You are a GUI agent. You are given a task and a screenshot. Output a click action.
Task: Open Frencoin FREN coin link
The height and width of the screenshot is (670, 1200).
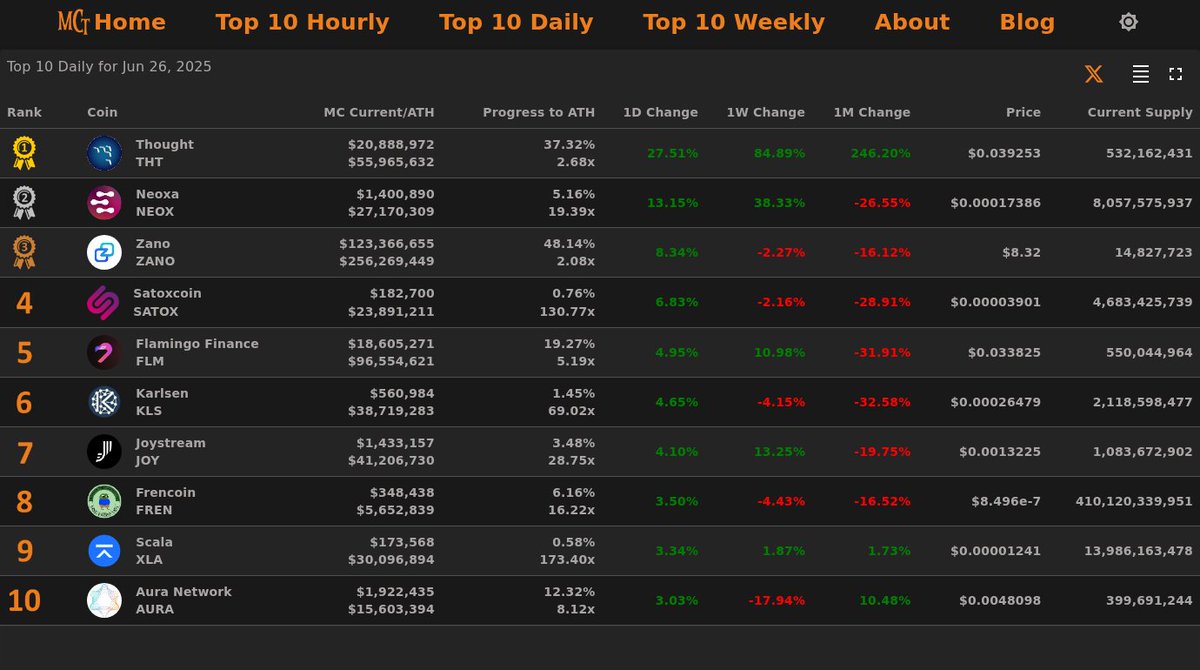[165, 501]
